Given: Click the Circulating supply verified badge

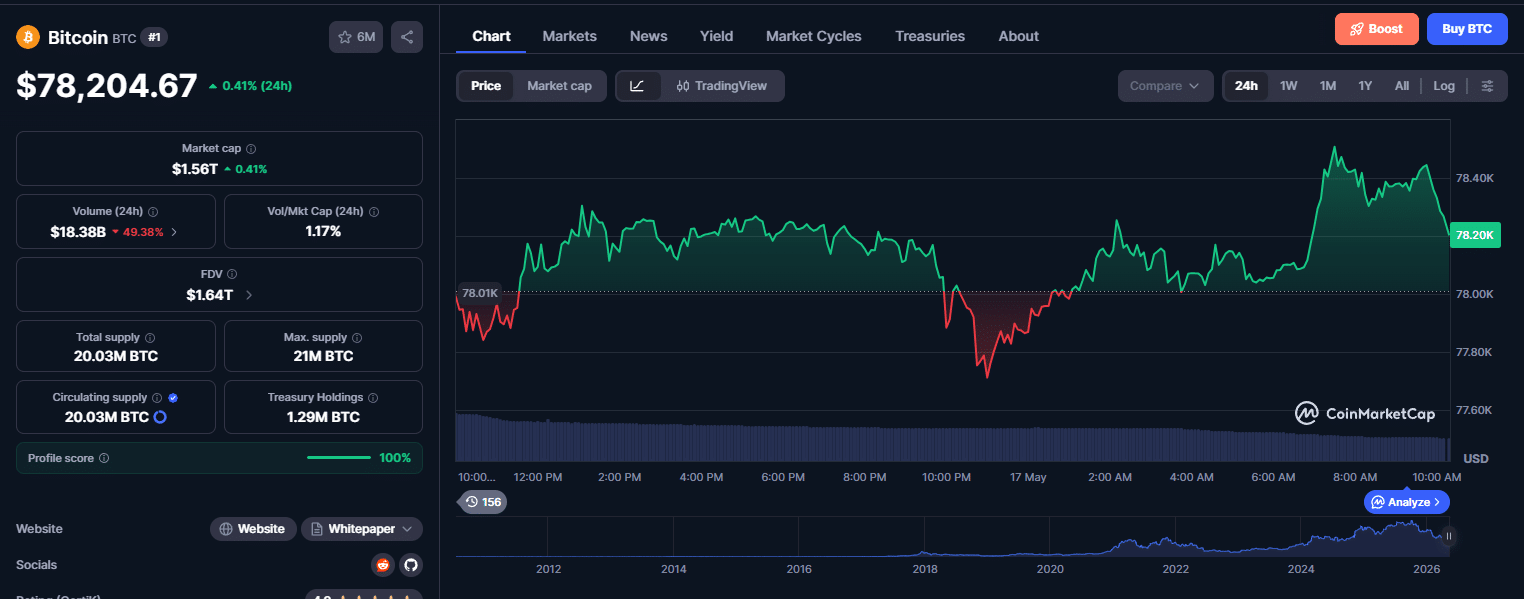Looking at the screenshot, I should pyautogui.click(x=173, y=397).
